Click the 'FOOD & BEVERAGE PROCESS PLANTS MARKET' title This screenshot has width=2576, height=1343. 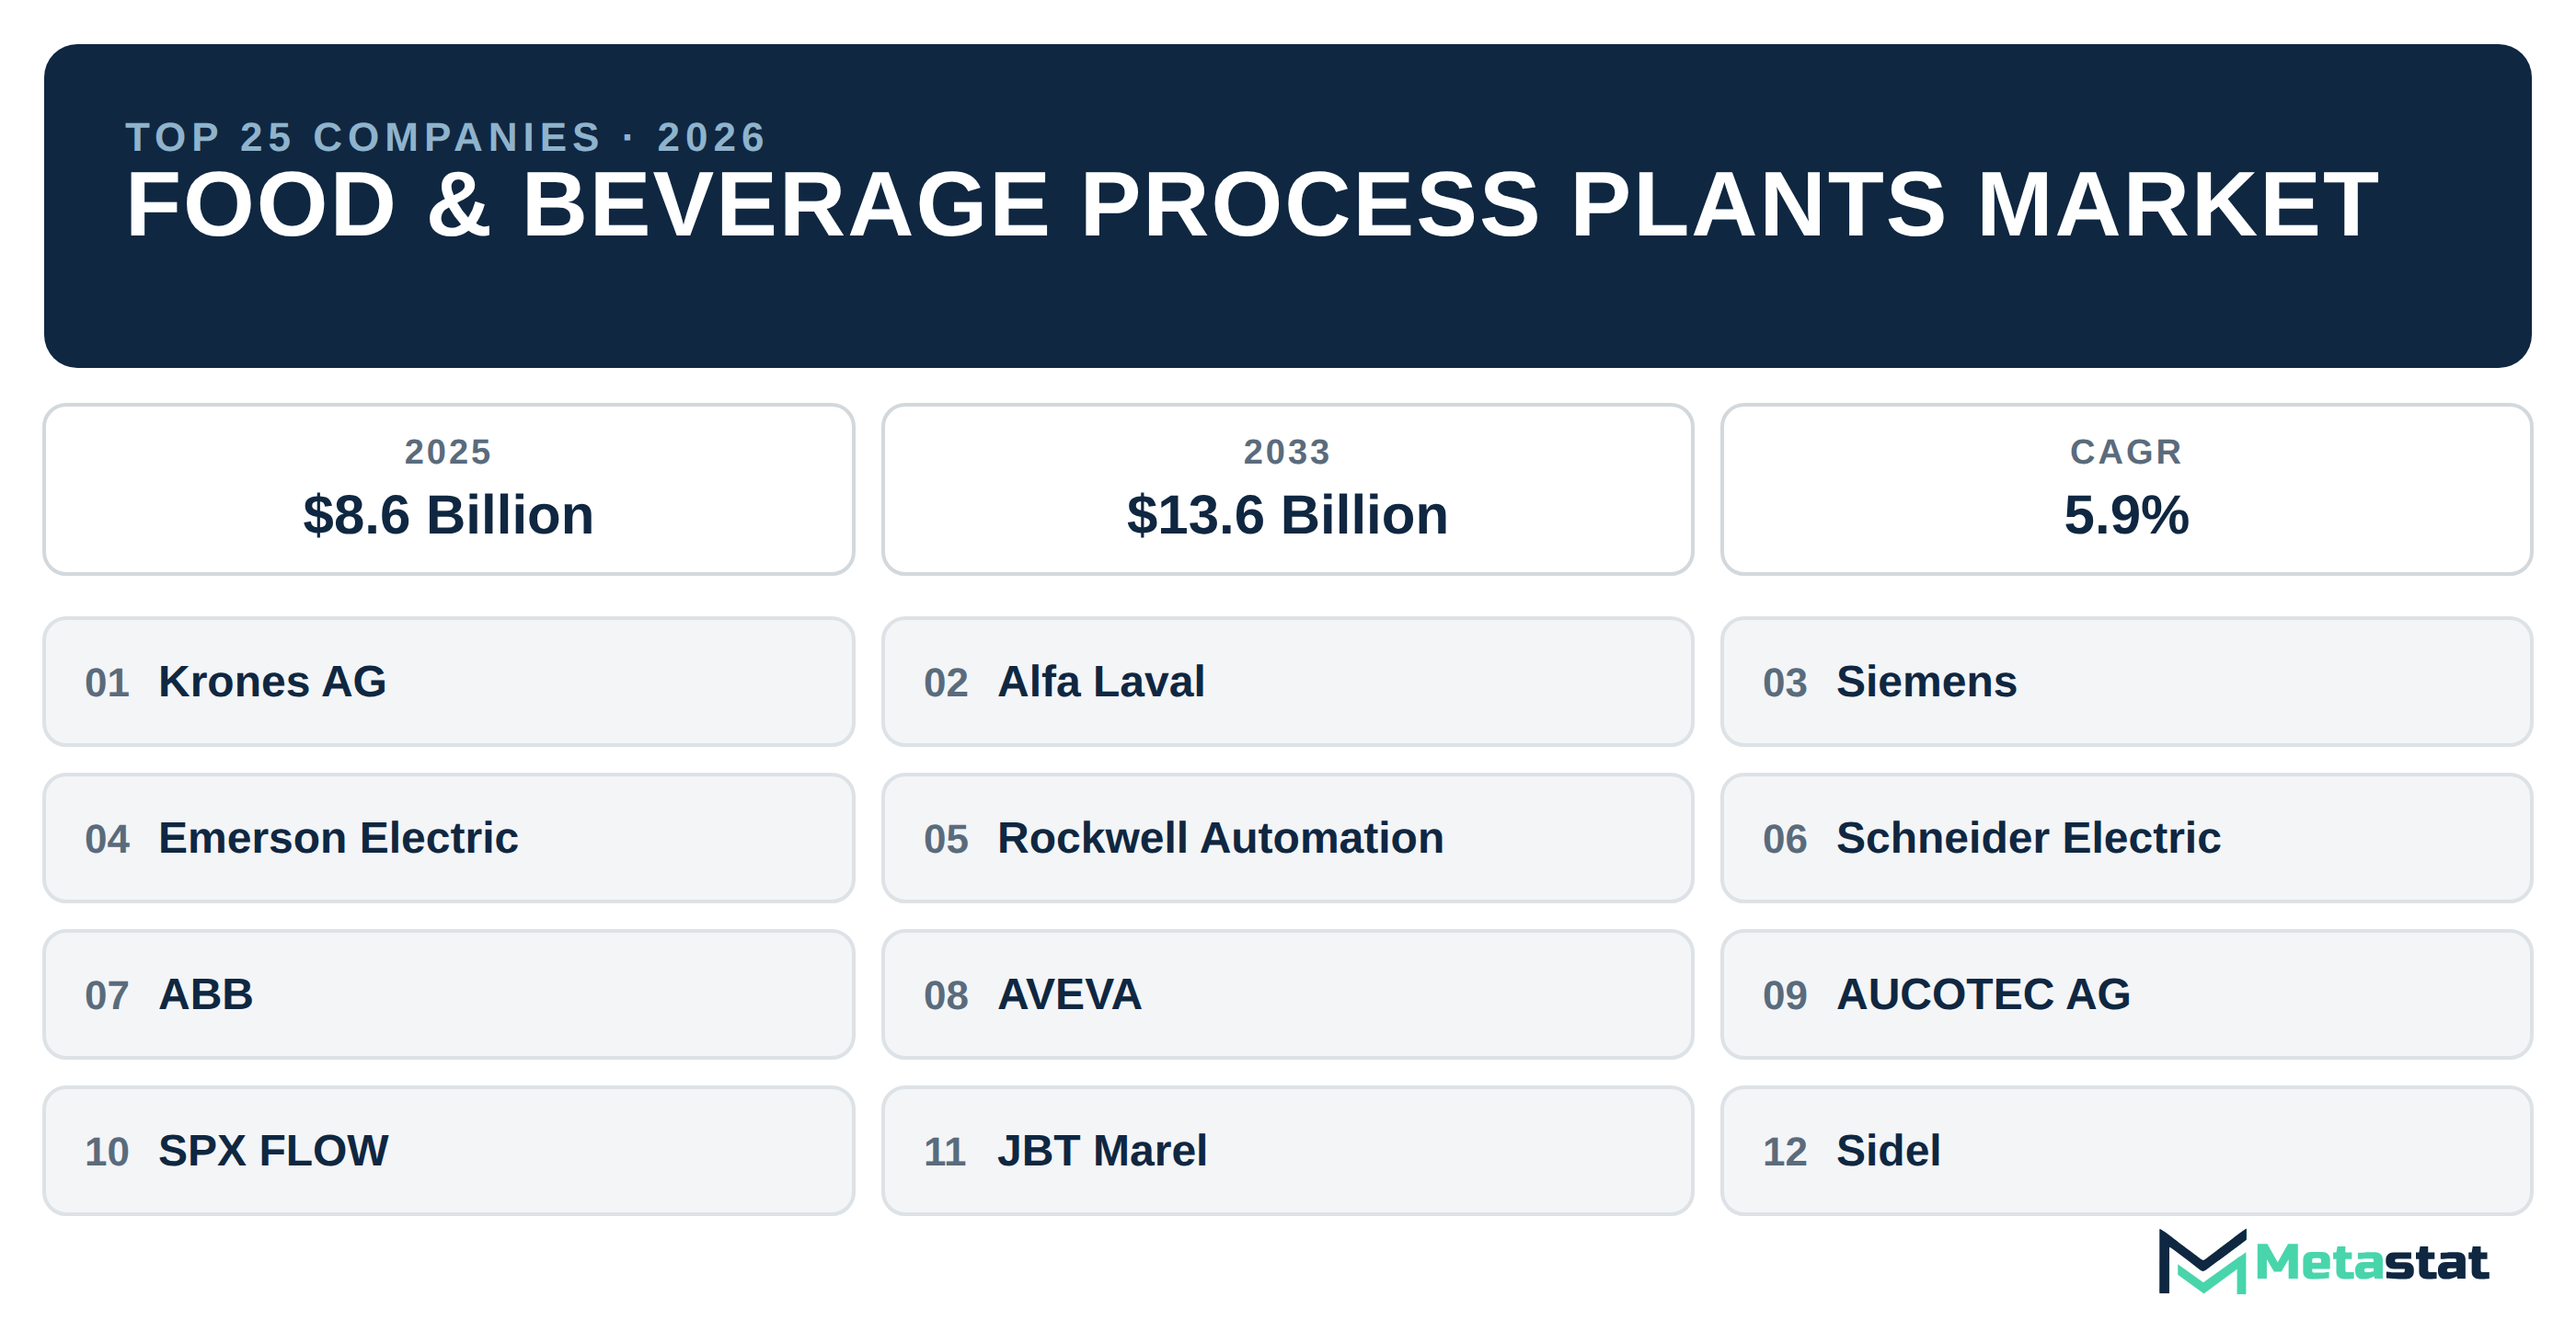[x=1252, y=205]
